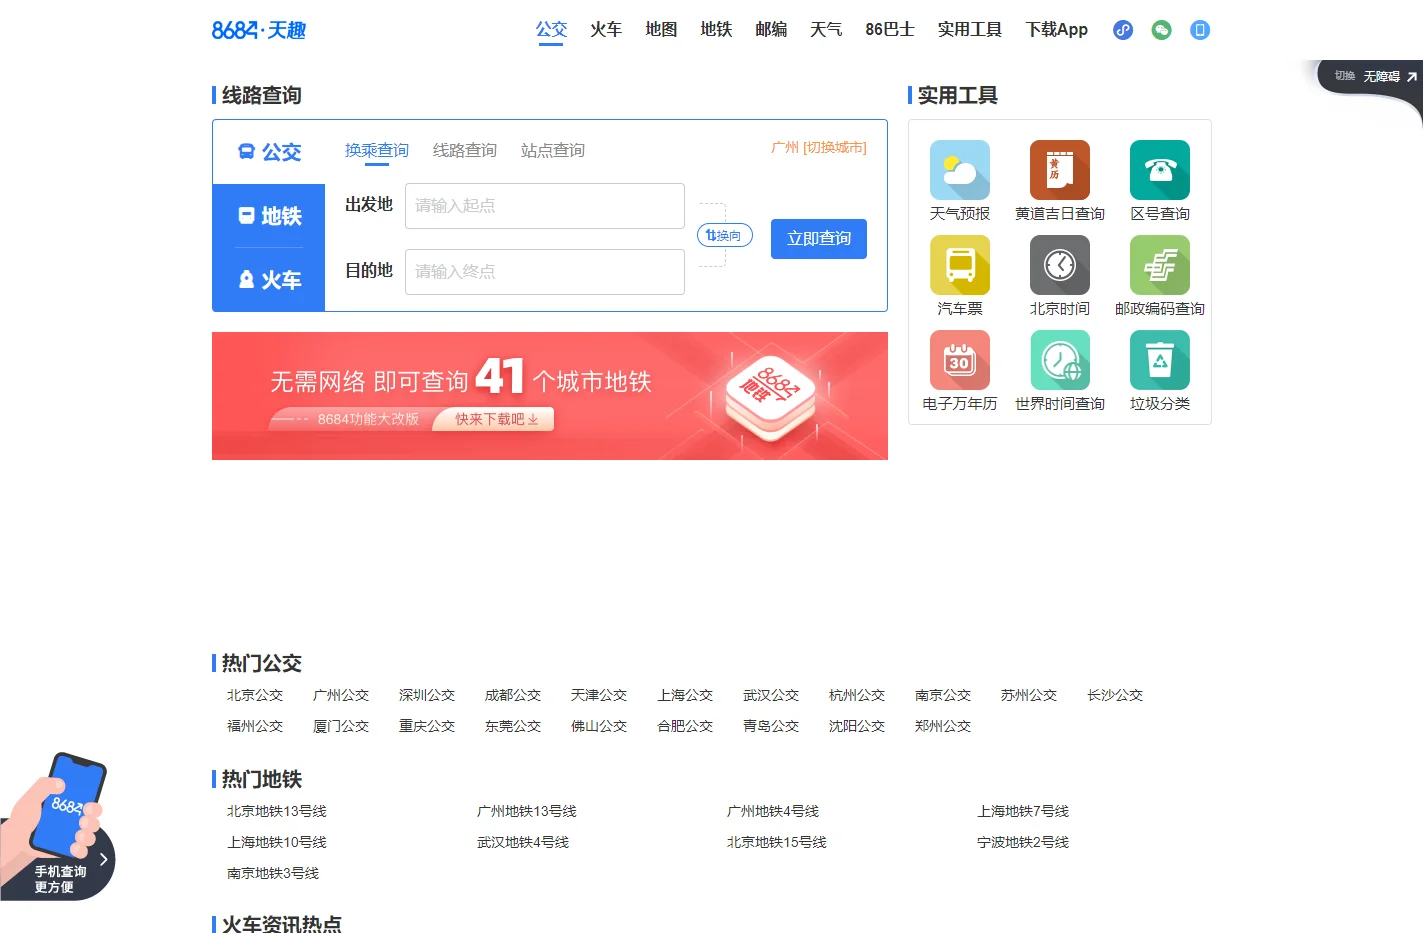Open the 垃圾分类 trash sorting icon
This screenshot has width=1424, height=933.
[x=1160, y=360]
